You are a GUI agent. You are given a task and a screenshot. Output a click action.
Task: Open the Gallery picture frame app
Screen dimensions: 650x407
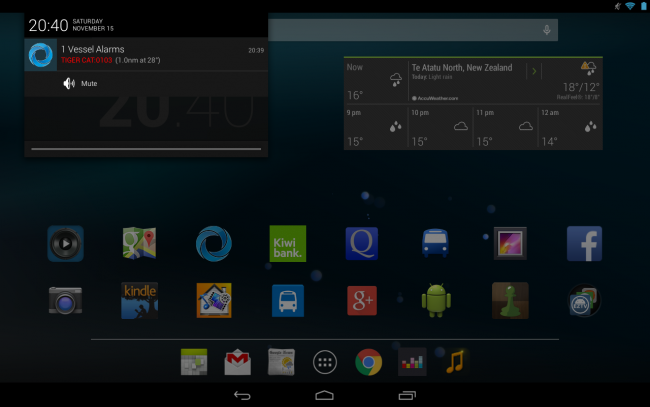click(x=510, y=243)
